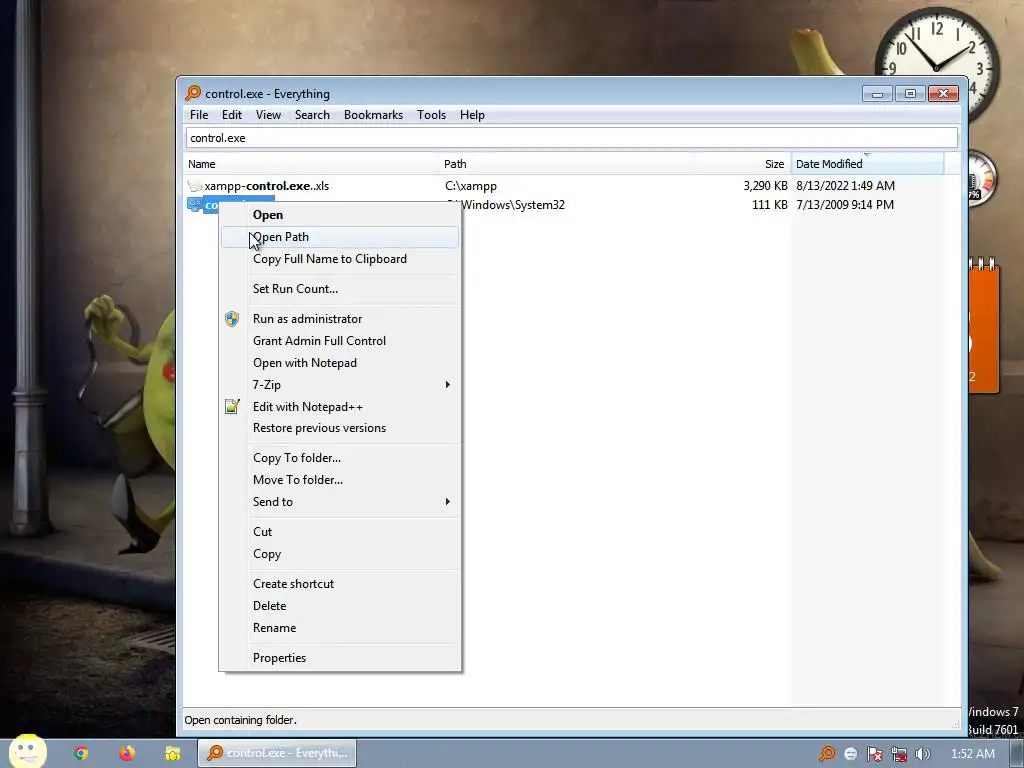Select the Send to entry
Screen dimensions: 1024x768
[340, 502]
